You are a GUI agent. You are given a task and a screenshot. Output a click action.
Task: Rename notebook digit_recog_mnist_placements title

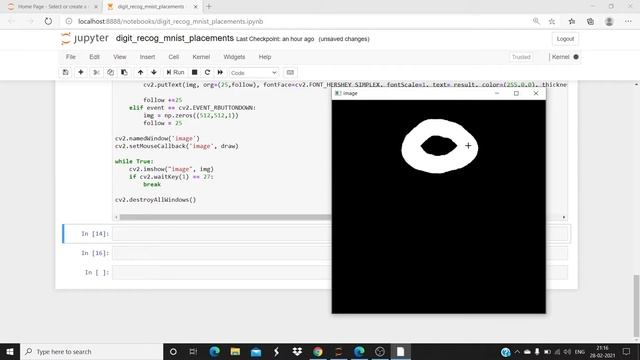pyautogui.click(x=175, y=38)
